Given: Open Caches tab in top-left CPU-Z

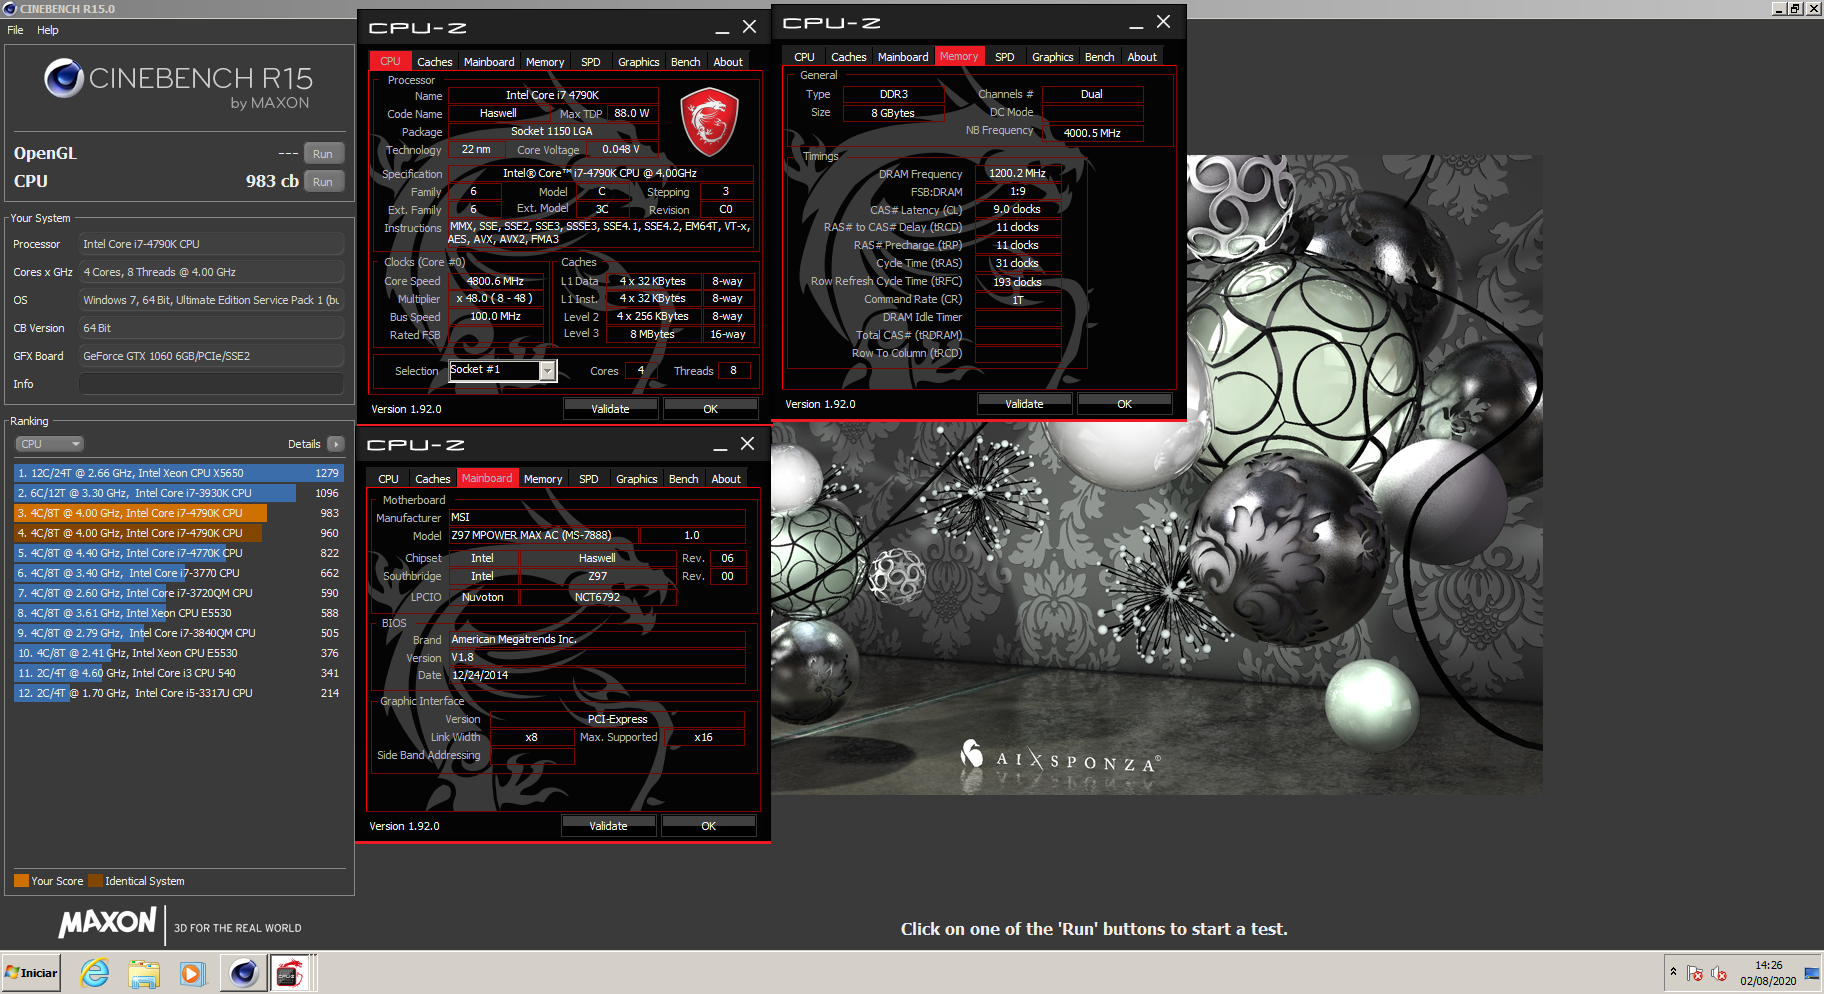Looking at the screenshot, I should (434, 62).
